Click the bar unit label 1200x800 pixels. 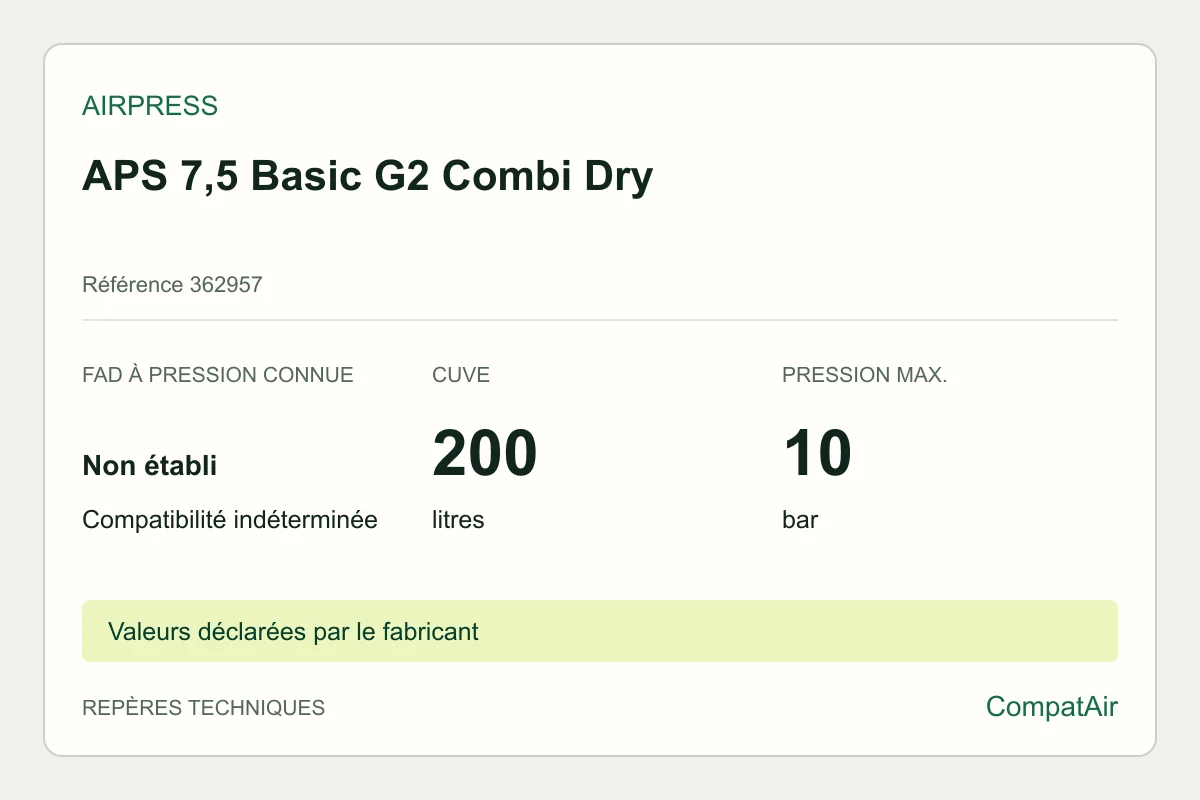[x=800, y=521]
